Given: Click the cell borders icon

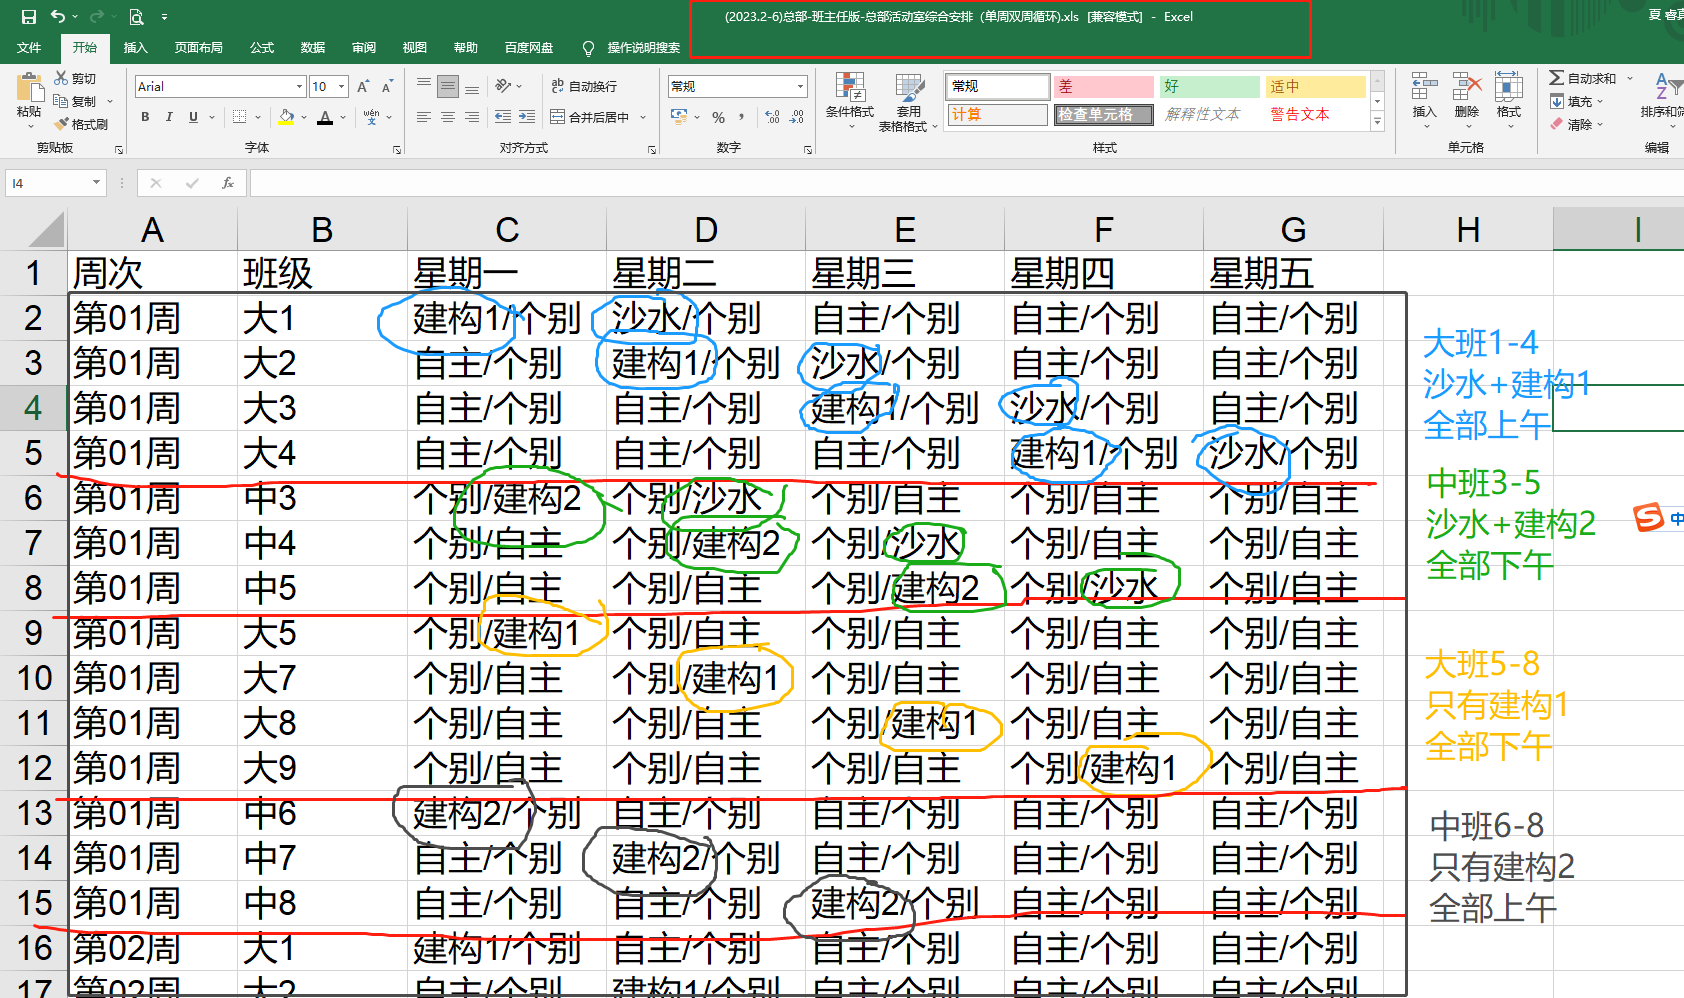Looking at the screenshot, I should 240,117.
